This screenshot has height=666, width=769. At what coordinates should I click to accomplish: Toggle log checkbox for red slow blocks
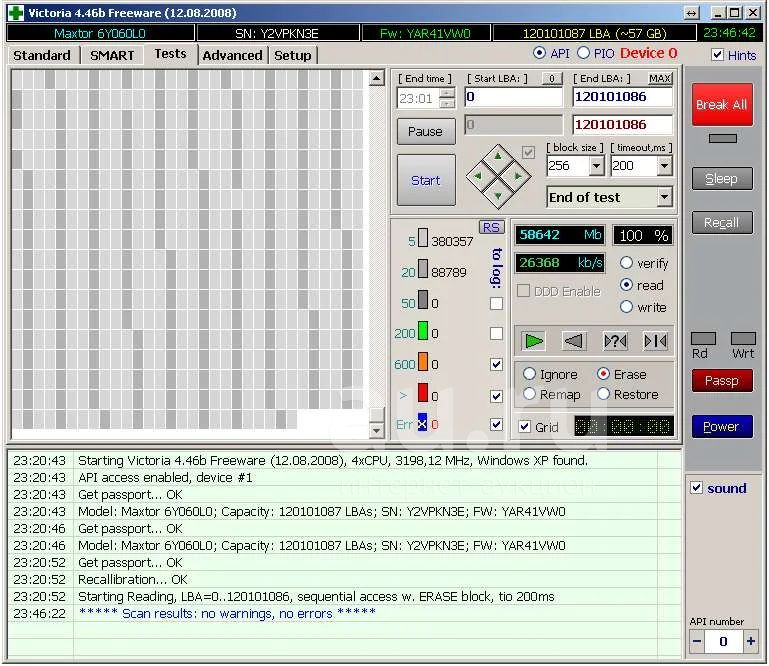point(496,396)
